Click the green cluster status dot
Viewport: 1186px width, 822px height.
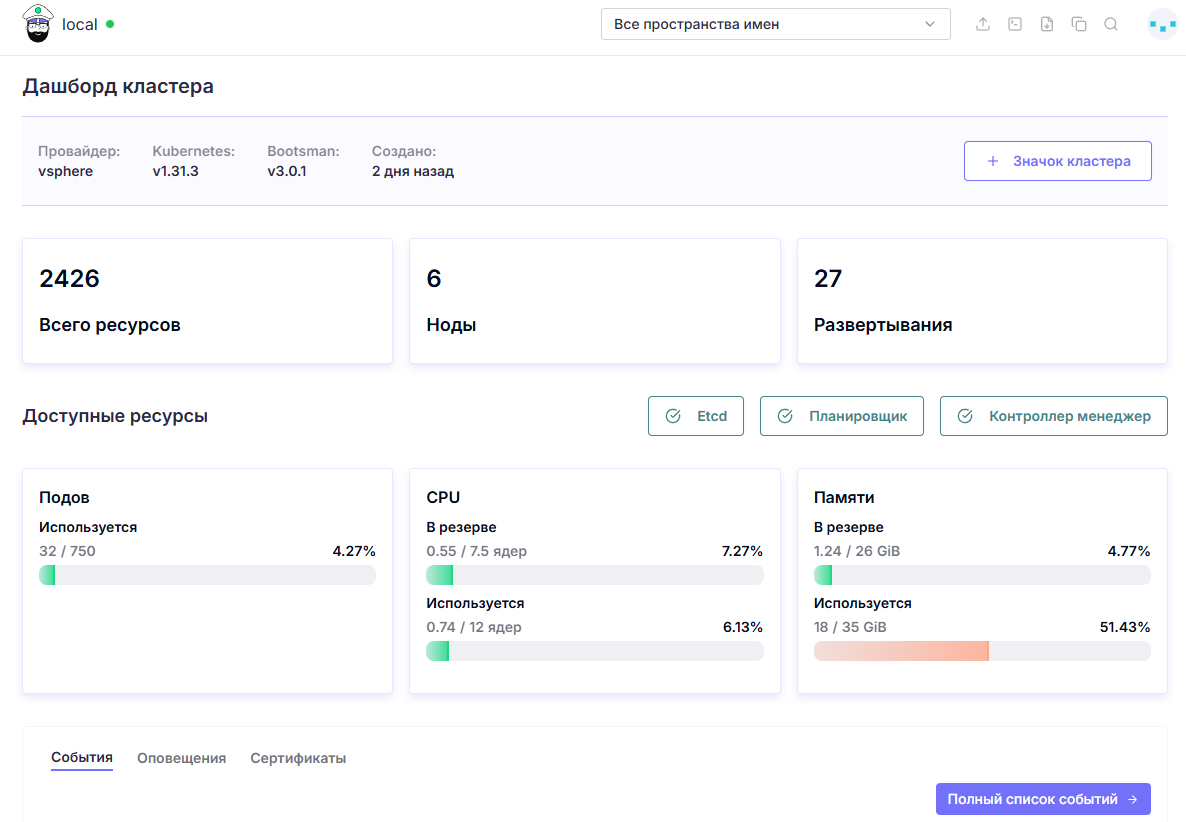click(x=110, y=24)
